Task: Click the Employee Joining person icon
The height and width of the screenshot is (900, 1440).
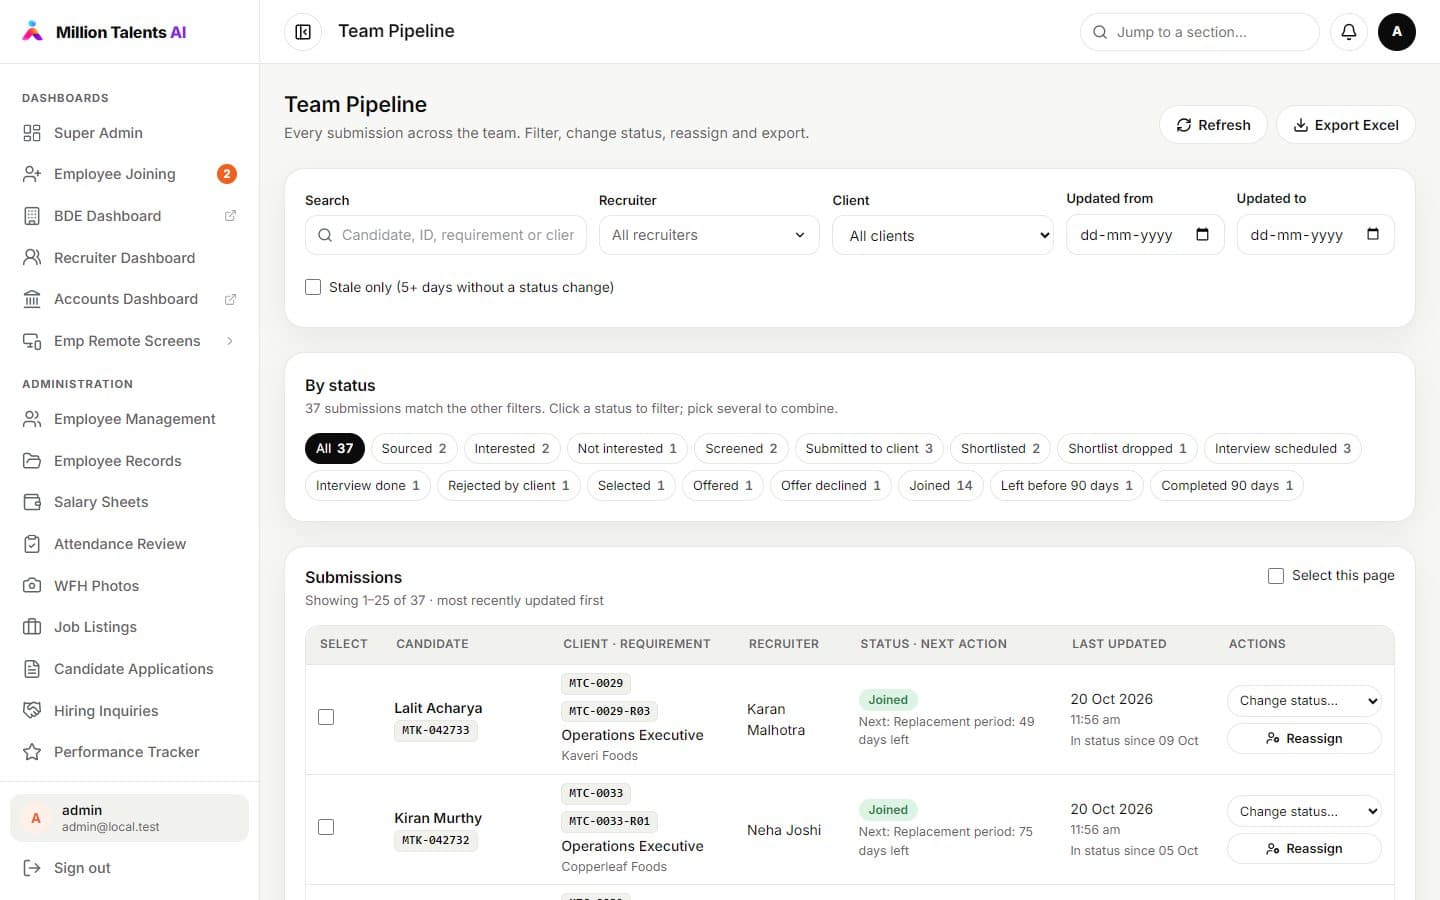Action: pos(32,174)
